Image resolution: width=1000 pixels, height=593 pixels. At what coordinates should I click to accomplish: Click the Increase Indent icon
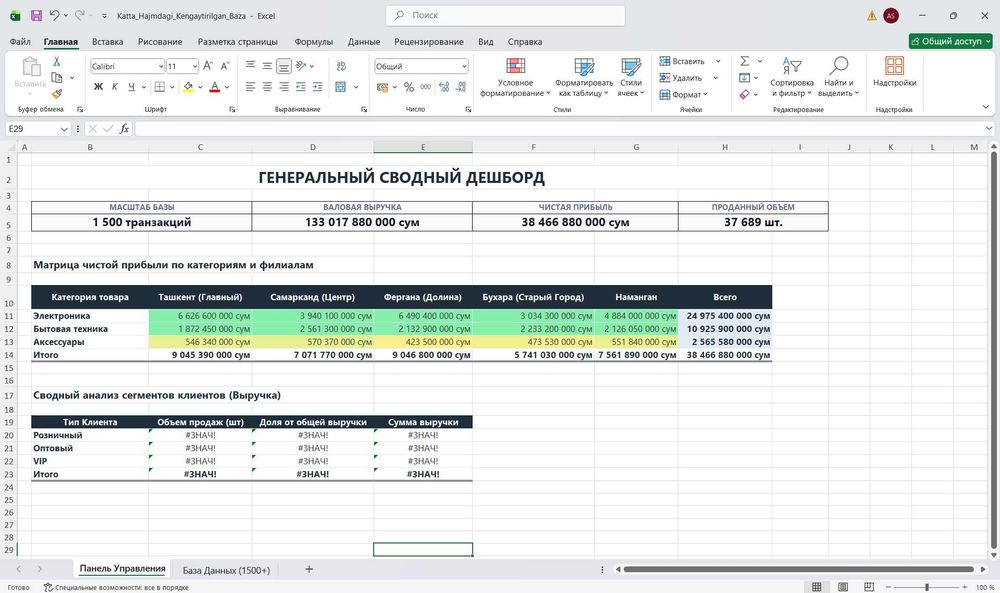click(x=318, y=87)
